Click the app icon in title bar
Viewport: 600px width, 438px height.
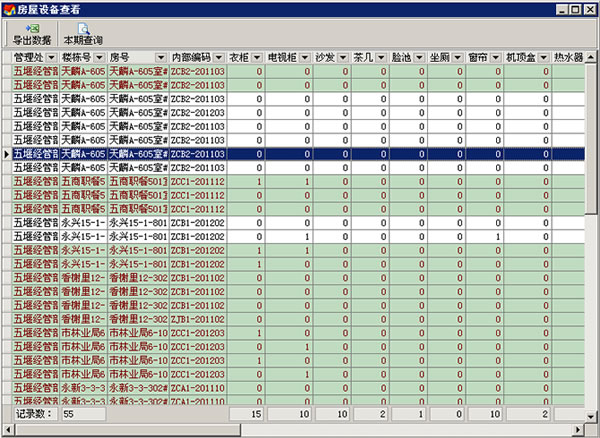(x=9, y=8)
